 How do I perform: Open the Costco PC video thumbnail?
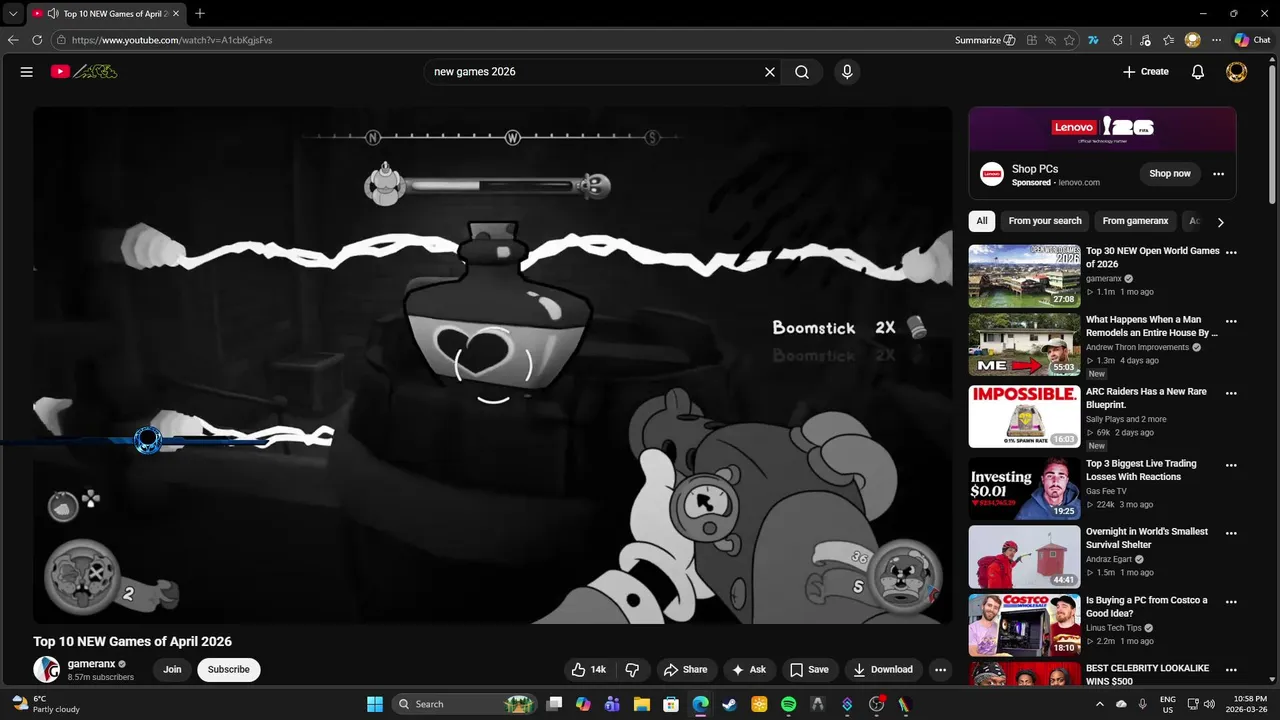1024,625
